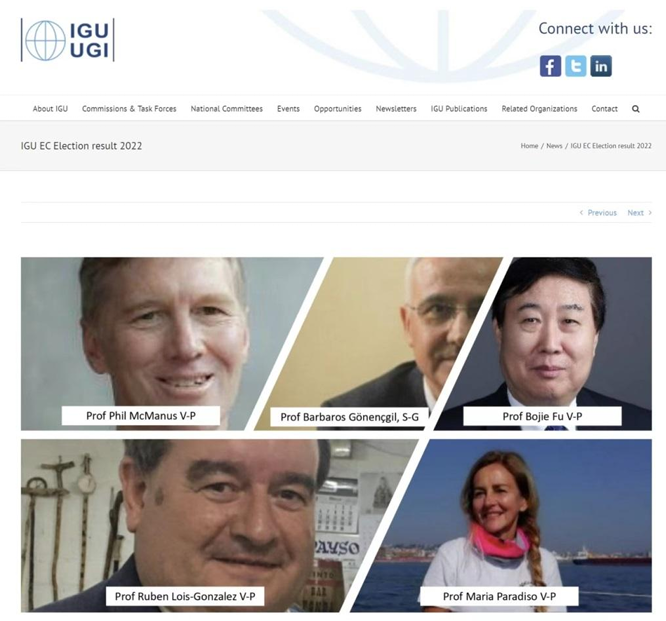Viewport: 666px width, 621px height.
Task: Open Commissions & Task Forces menu
Action: coord(129,109)
